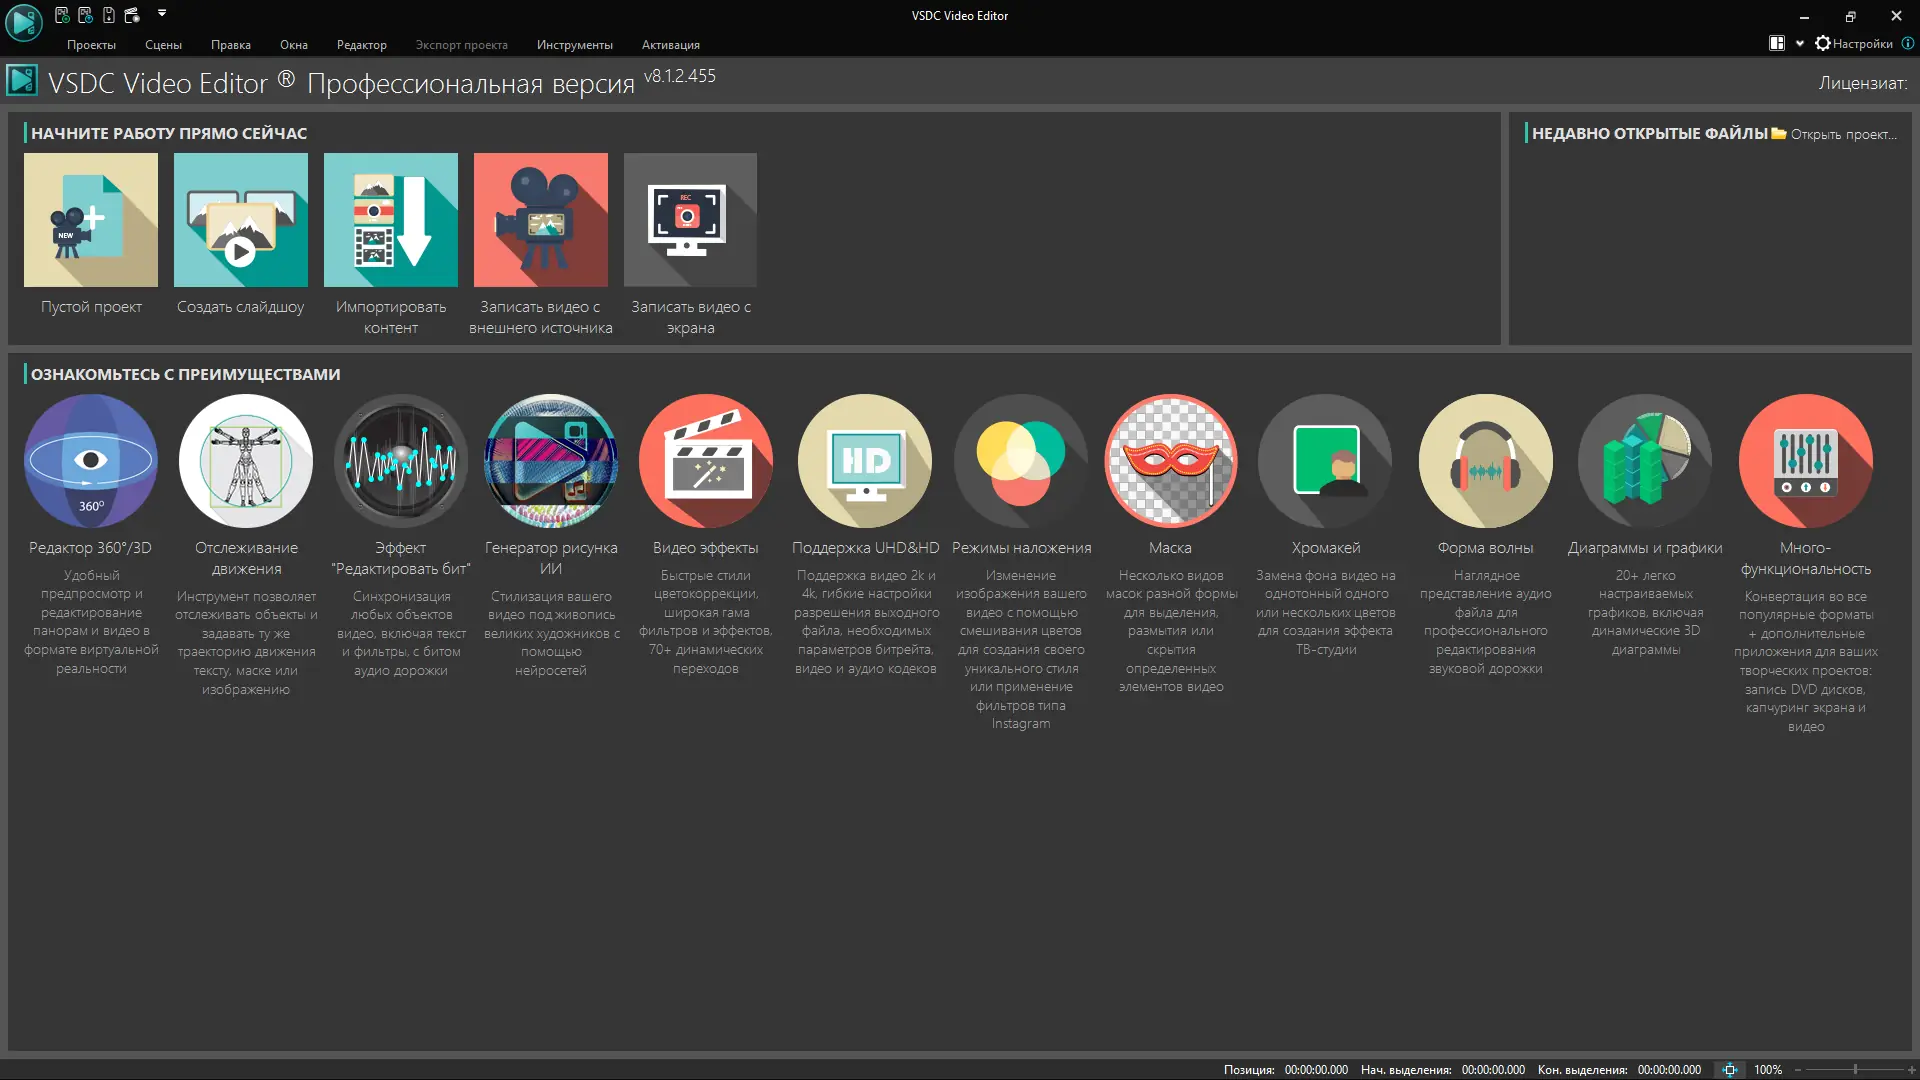Click the Импортировать контент icon
Screen dimensions: 1920x1080
391,220
